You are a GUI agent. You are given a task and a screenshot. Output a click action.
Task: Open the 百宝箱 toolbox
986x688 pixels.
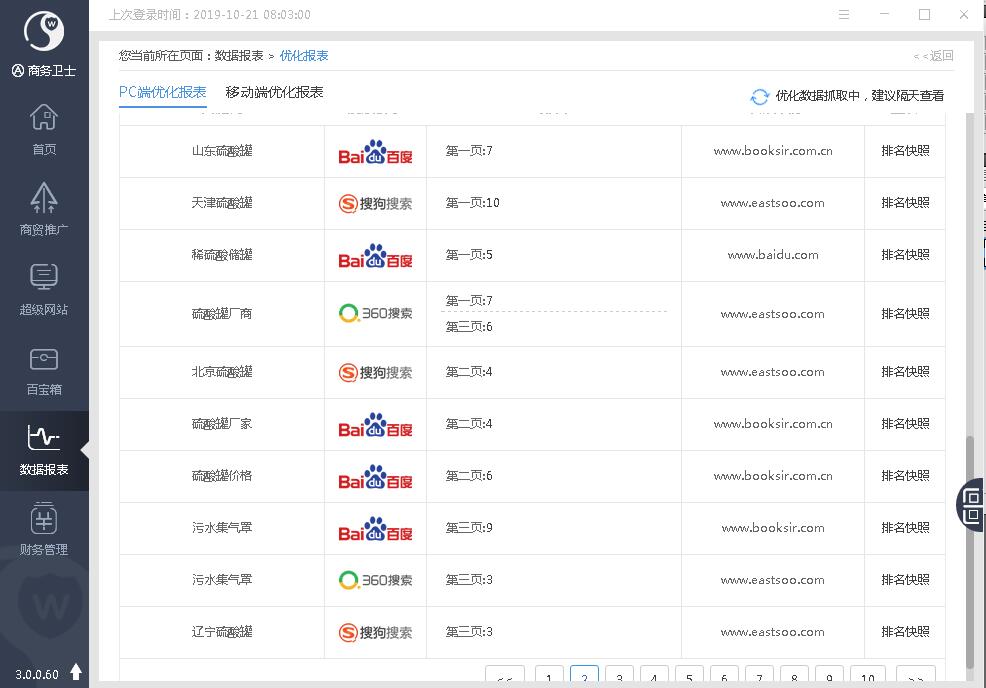[x=44, y=369]
